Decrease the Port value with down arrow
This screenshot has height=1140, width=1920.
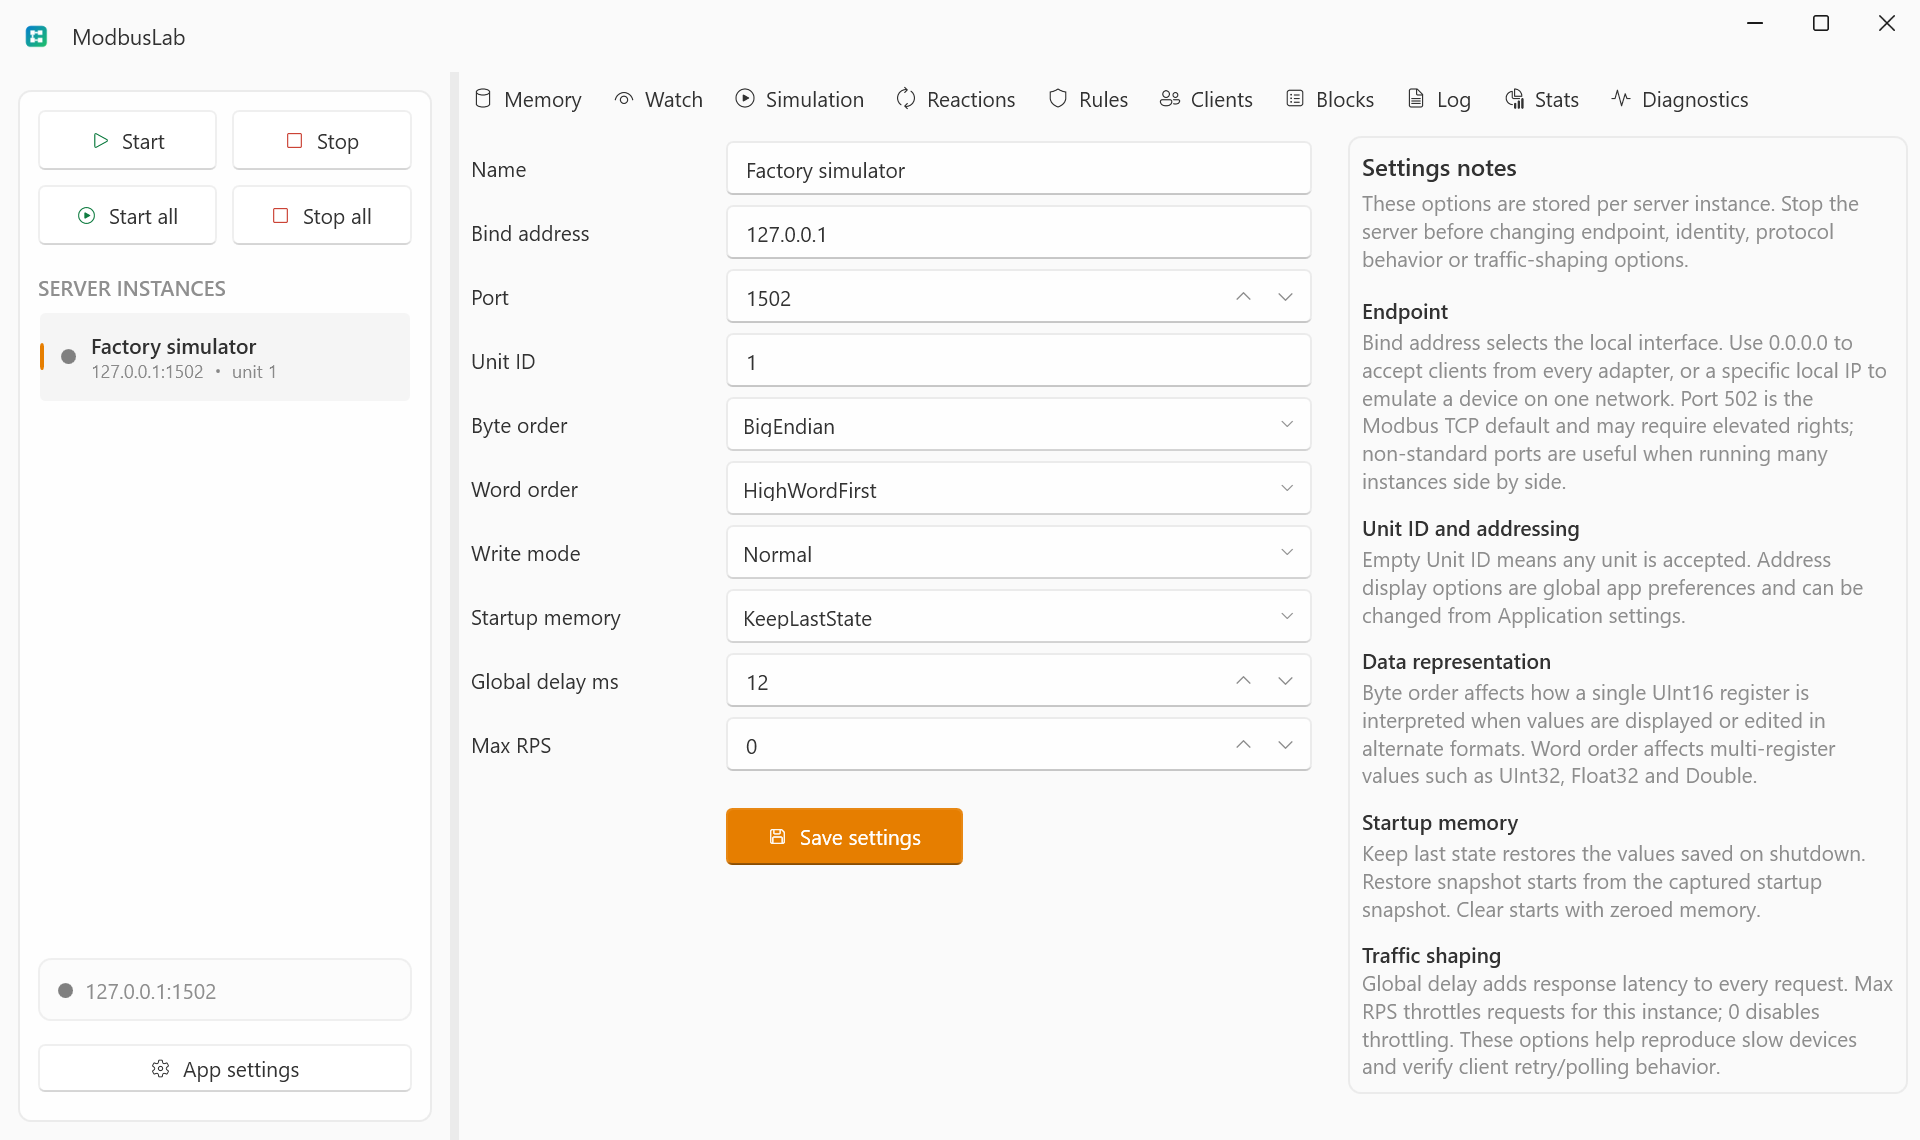[1286, 297]
